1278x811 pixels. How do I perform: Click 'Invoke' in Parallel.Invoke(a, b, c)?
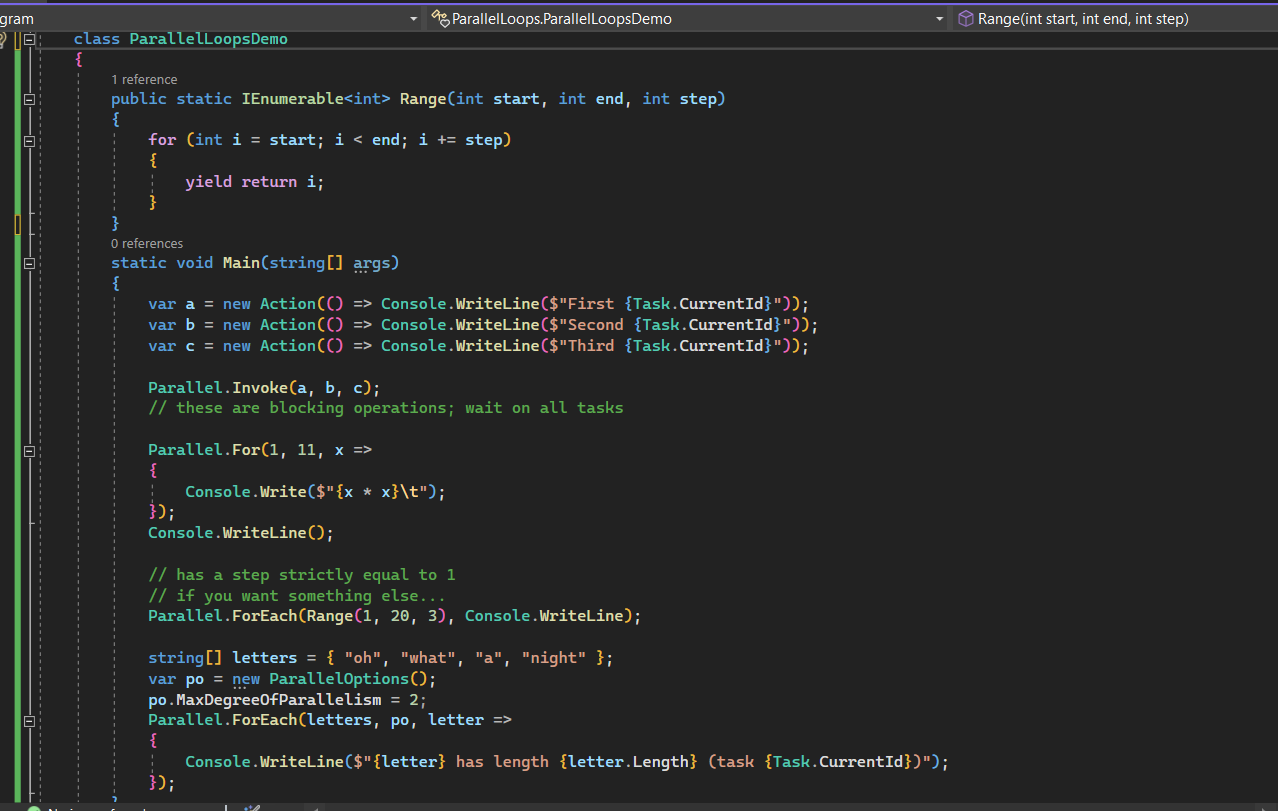click(260, 387)
